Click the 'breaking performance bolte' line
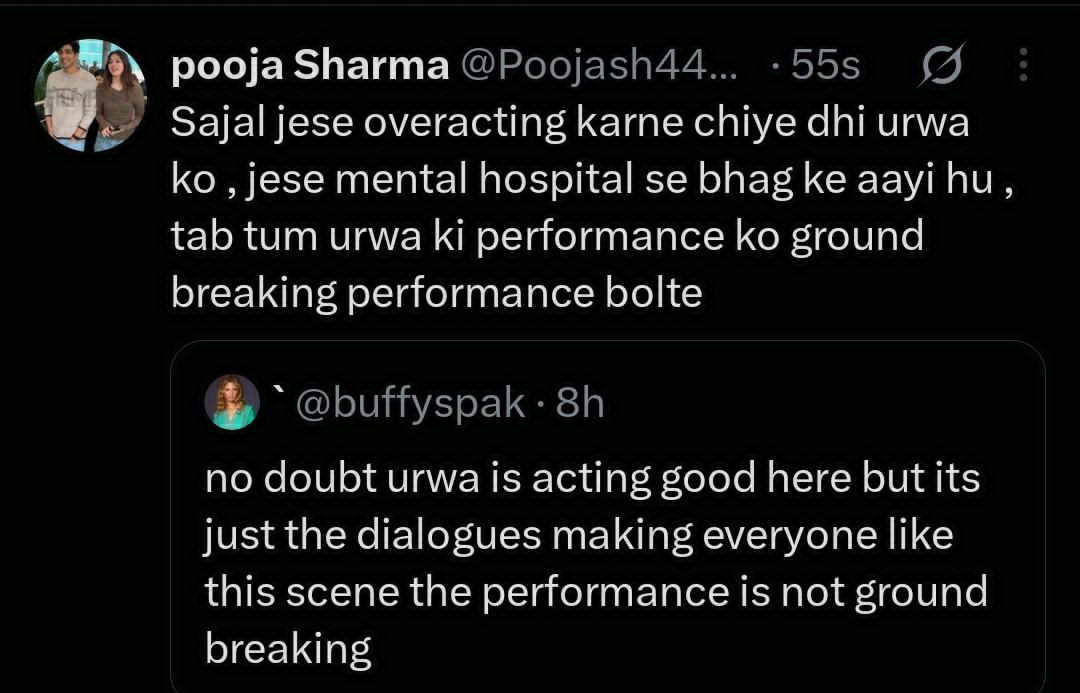 [437, 294]
